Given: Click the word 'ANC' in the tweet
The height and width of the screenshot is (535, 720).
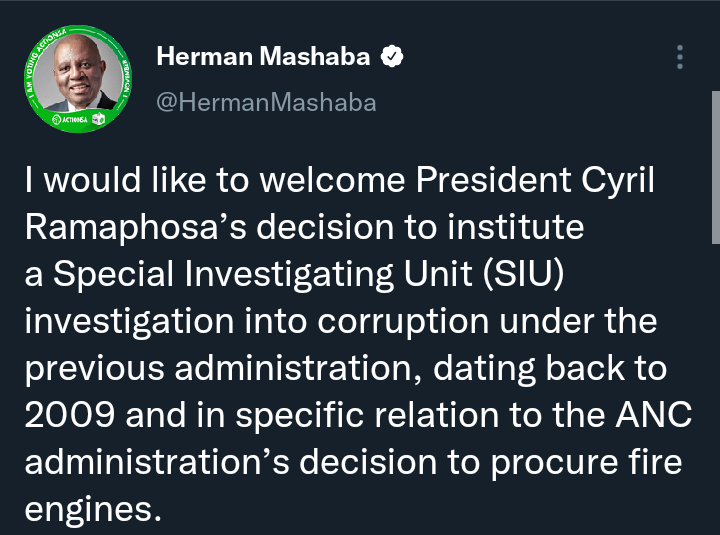Looking at the screenshot, I should (653, 415).
